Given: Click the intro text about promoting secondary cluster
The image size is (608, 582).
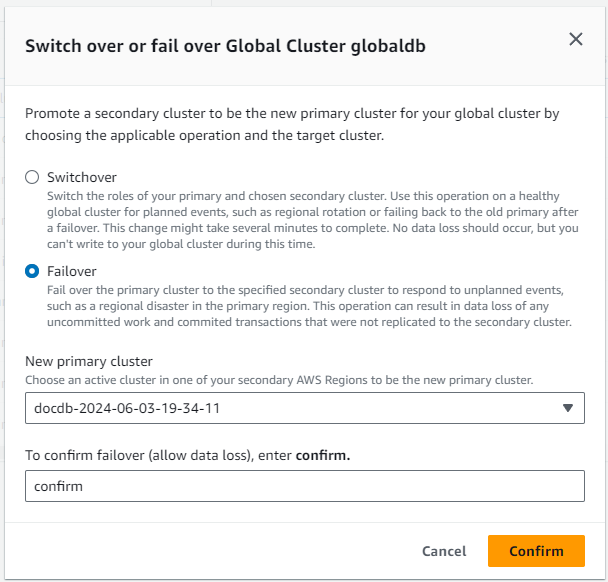Looking at the screenshot, I should click(x=292, y=124).
